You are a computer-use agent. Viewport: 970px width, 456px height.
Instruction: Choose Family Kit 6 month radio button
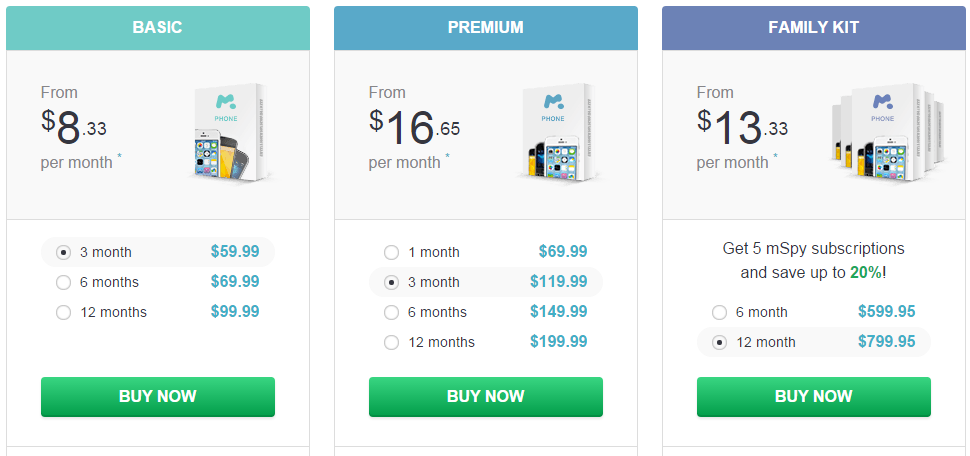tap(719, 312)
